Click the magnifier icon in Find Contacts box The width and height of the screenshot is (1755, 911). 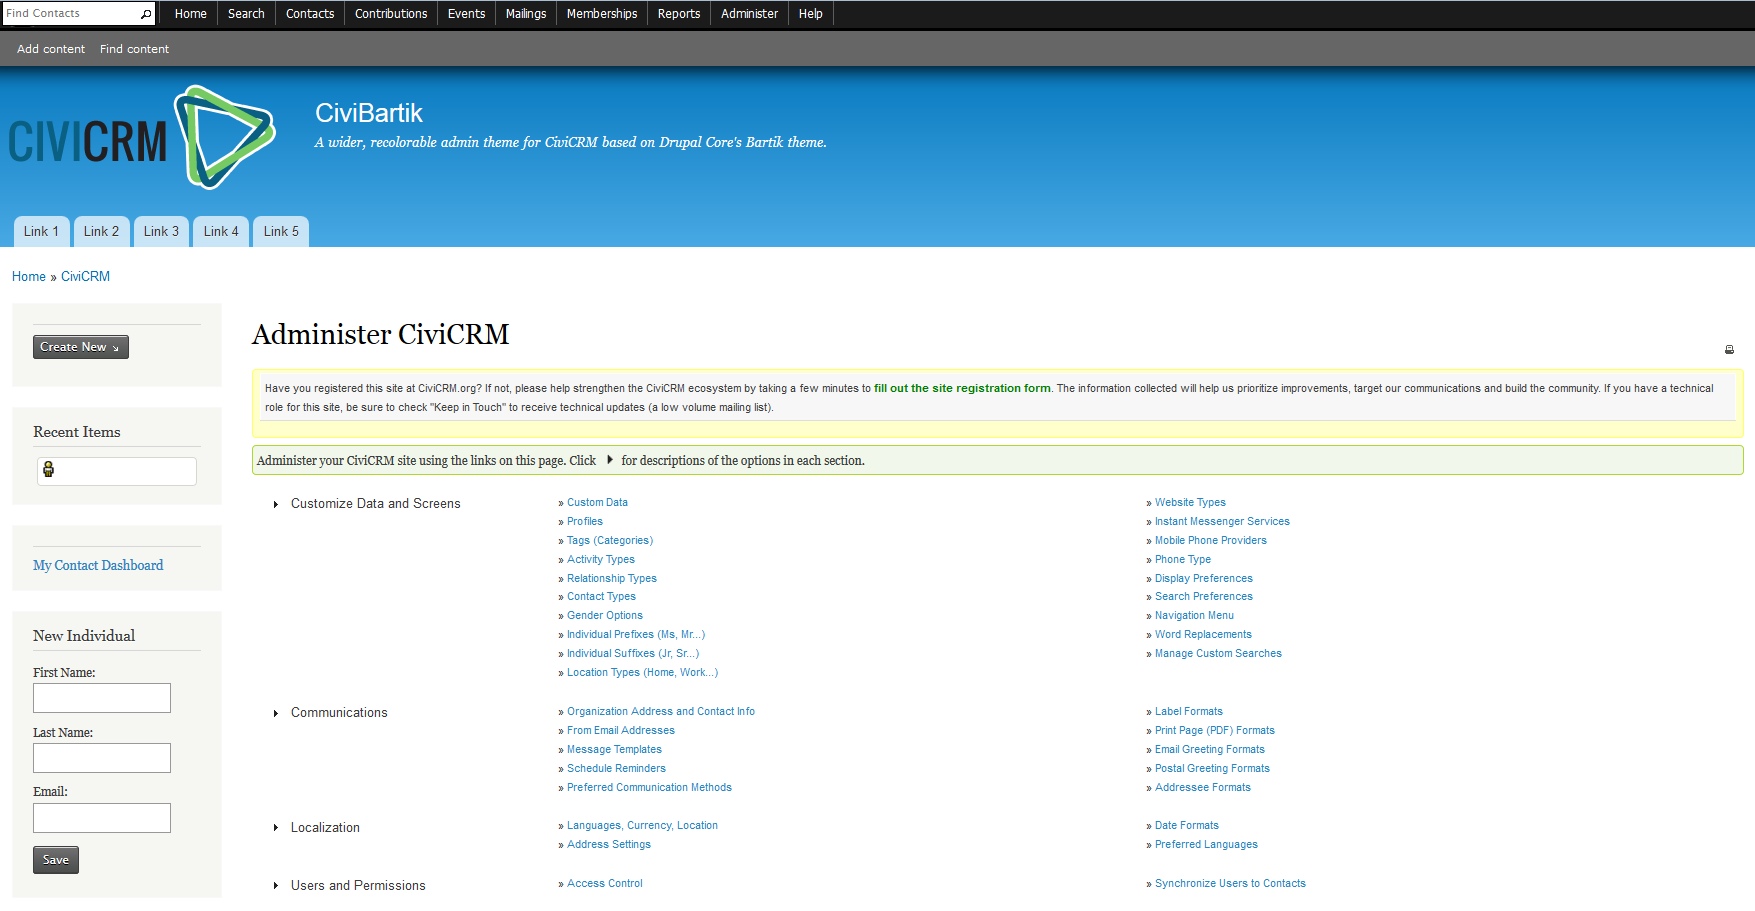pyautogui.click(x=146, y=14)
